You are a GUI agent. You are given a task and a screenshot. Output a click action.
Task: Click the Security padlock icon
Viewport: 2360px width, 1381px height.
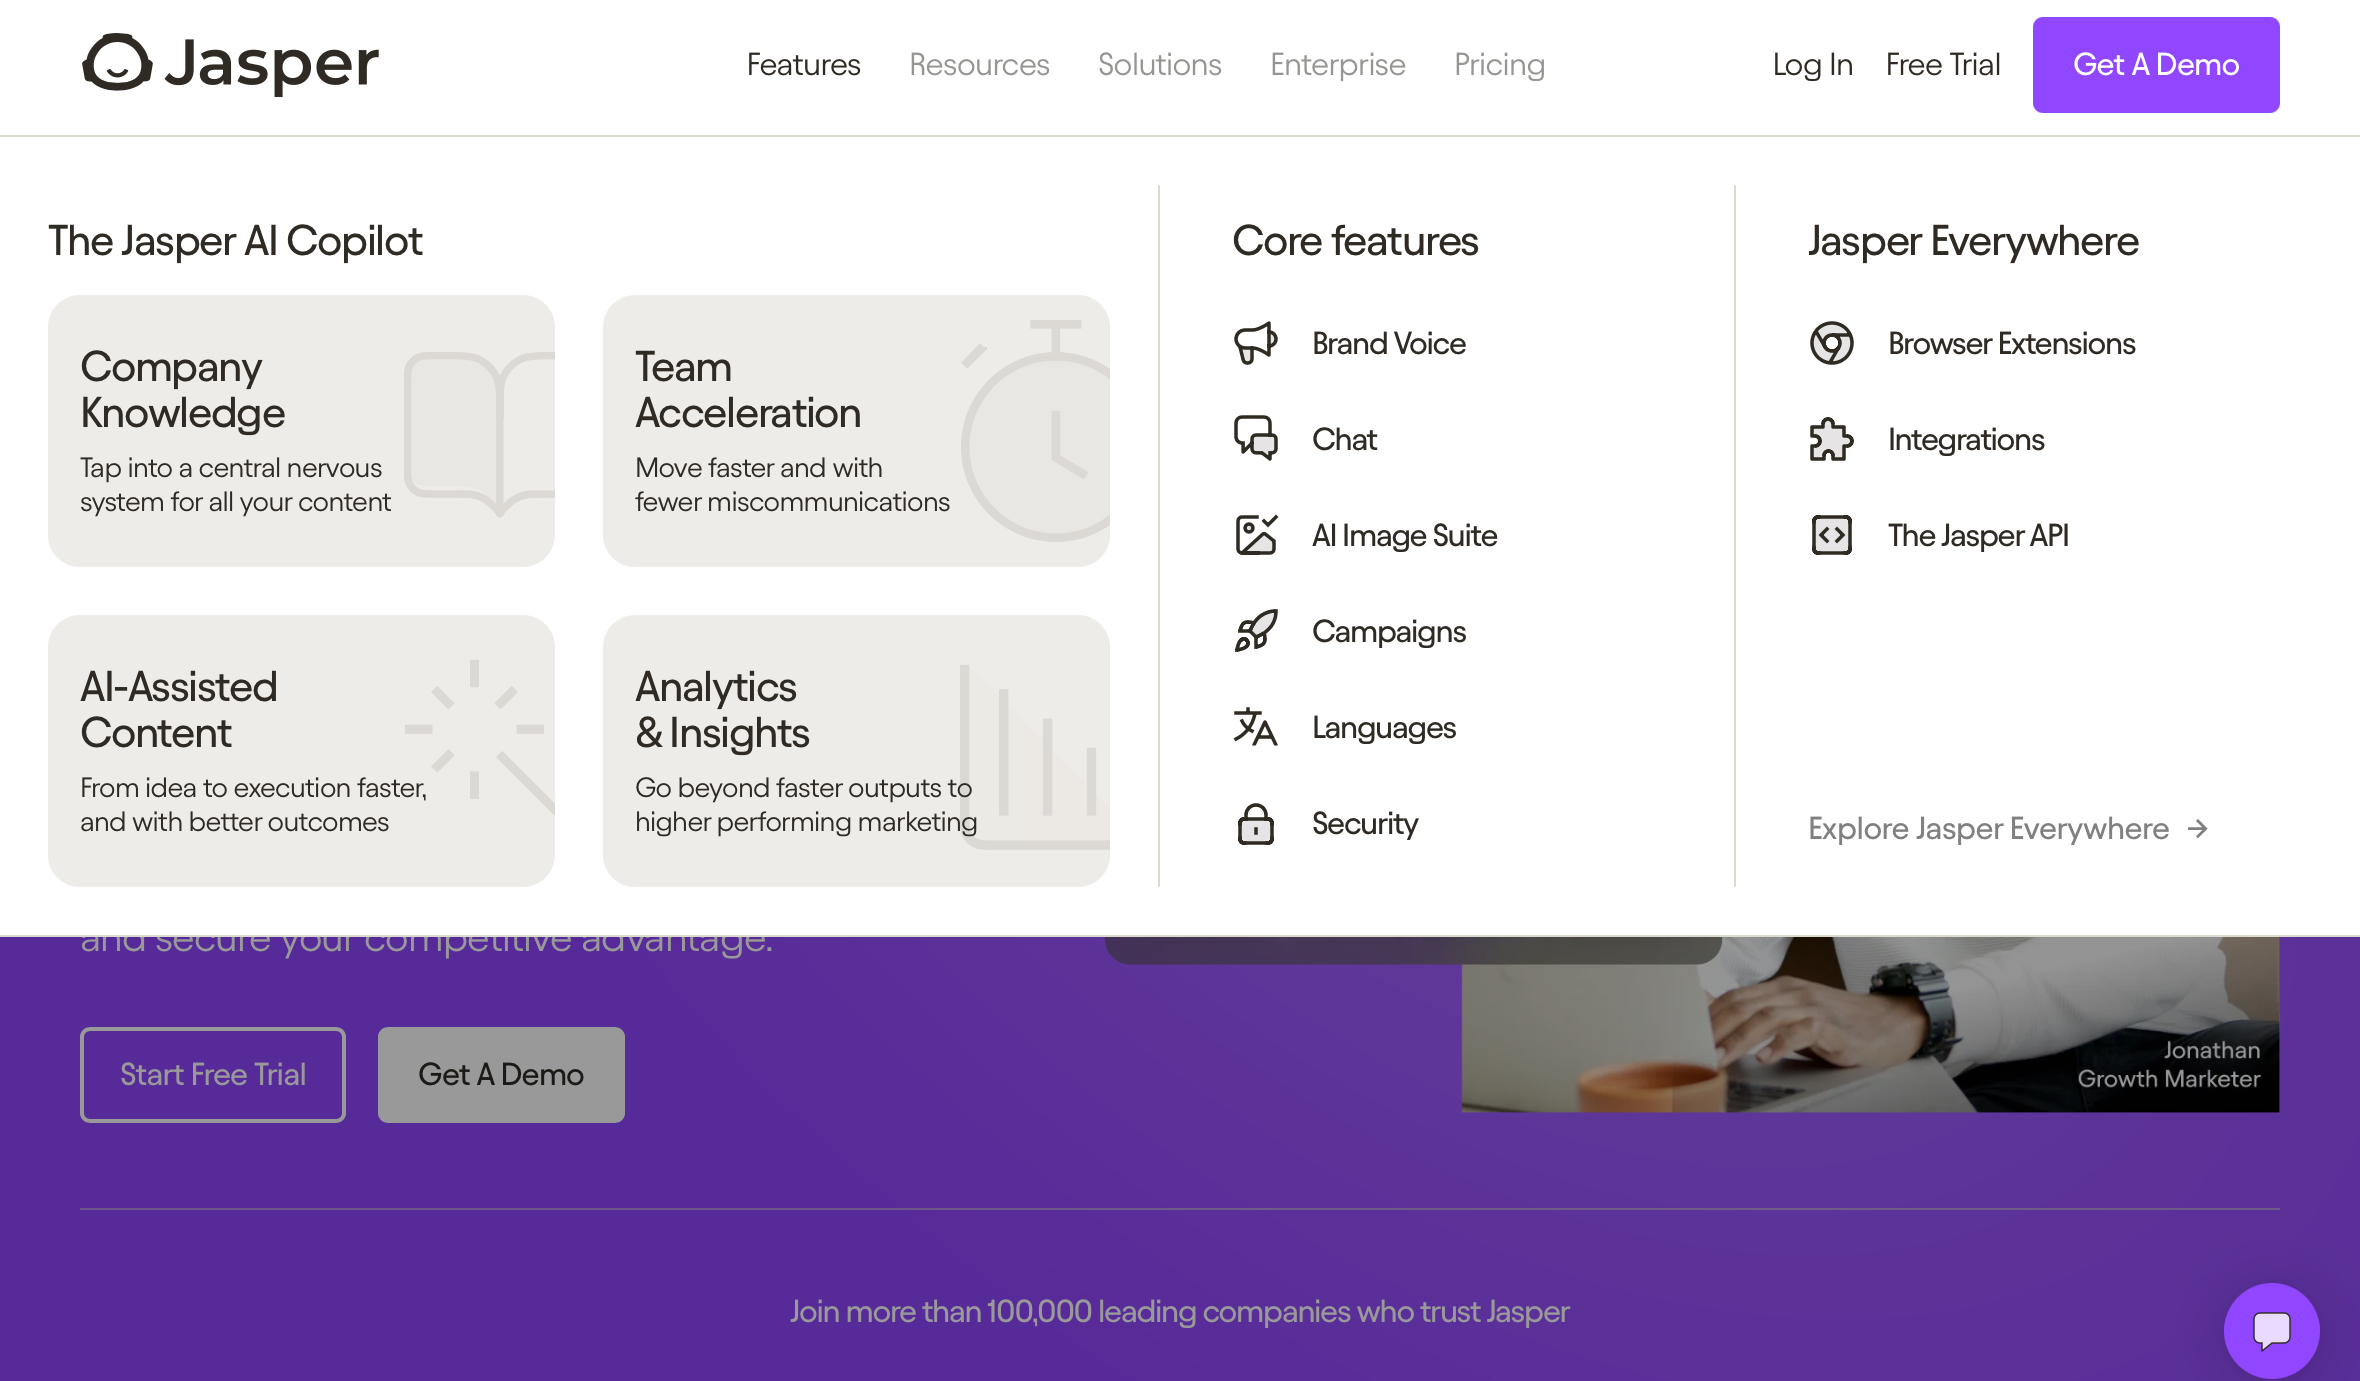coord(1255,824)
